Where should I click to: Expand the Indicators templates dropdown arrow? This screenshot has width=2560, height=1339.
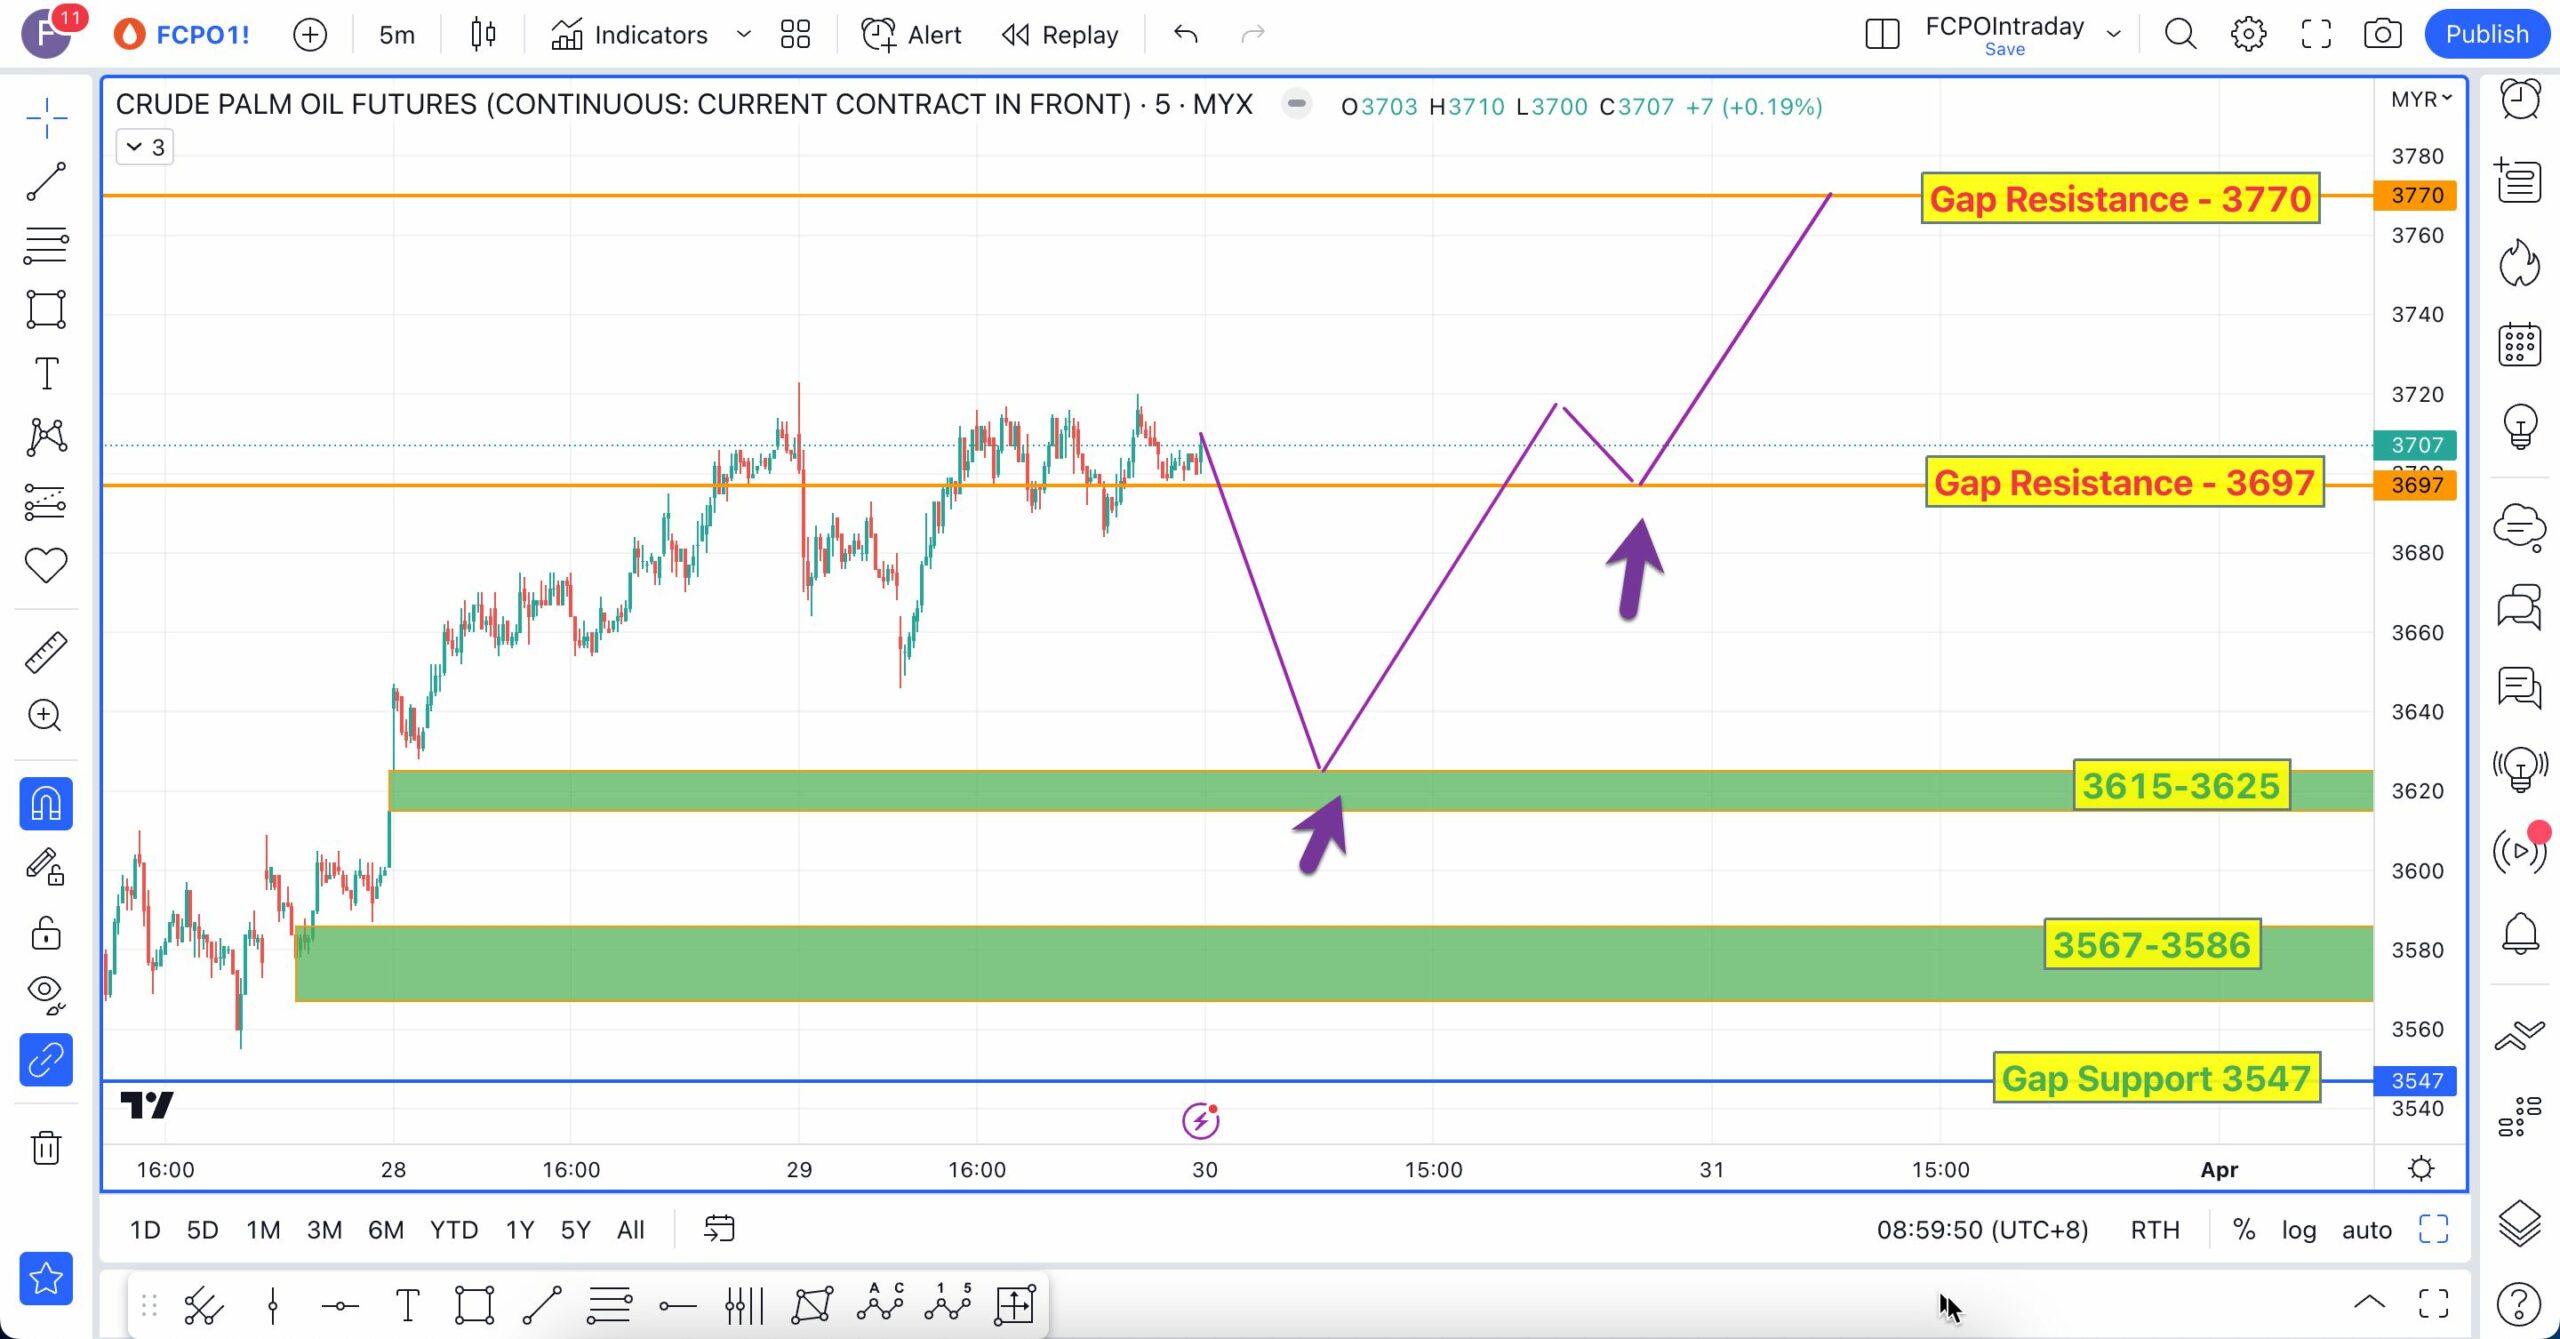point(744,35)
